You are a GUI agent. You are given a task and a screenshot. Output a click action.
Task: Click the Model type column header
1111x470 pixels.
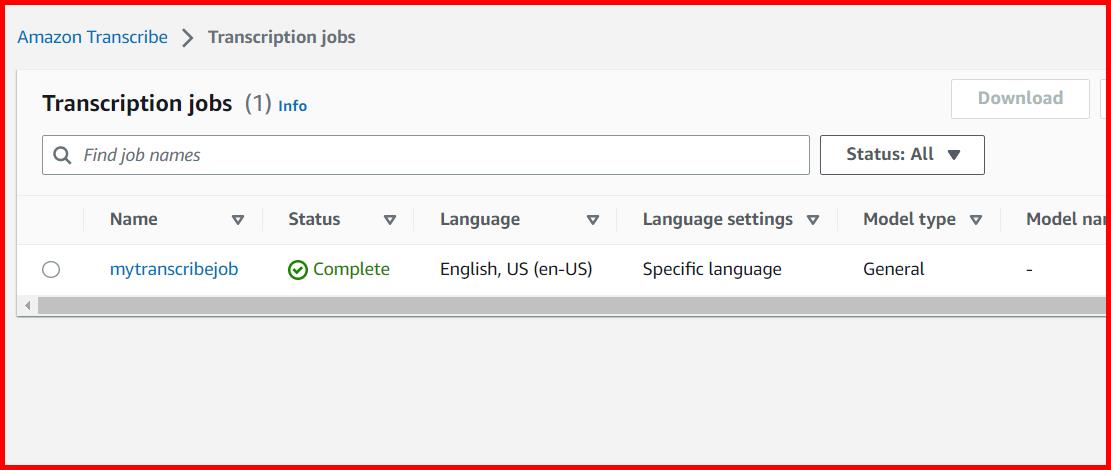pos(909,219)
